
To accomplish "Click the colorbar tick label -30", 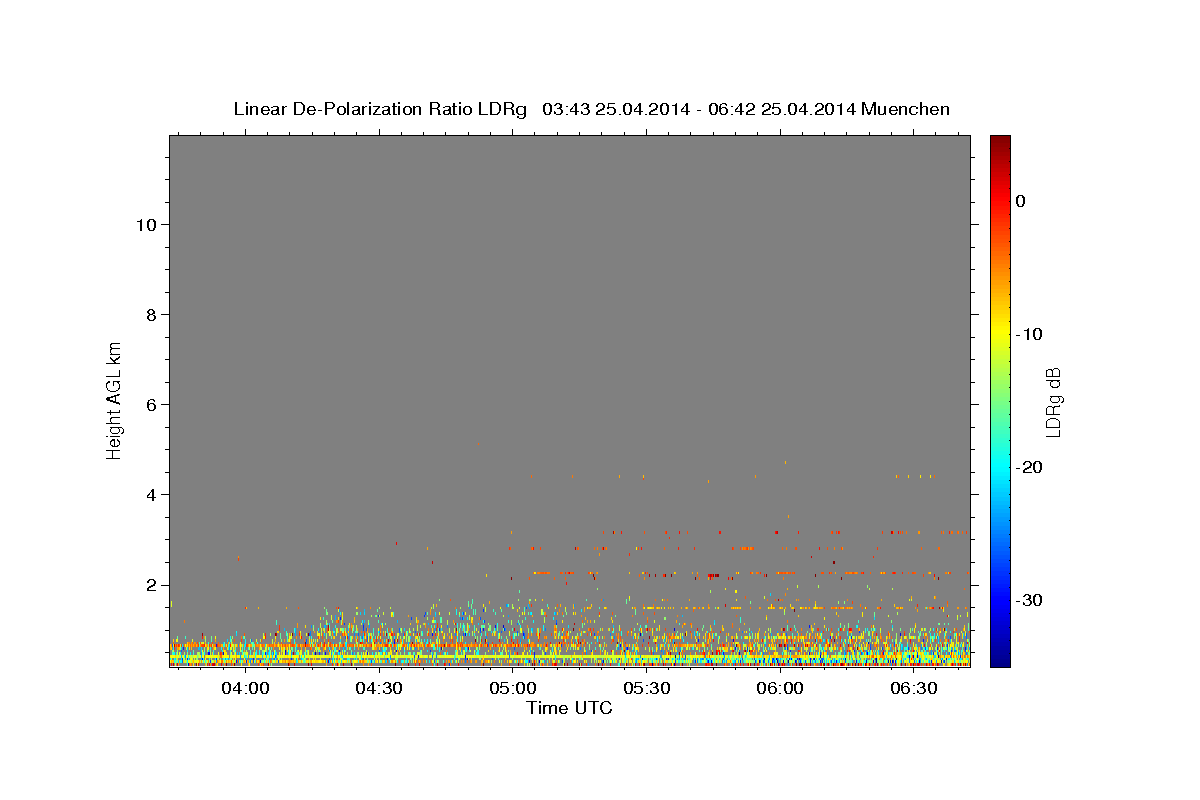I will (1030, 600).
